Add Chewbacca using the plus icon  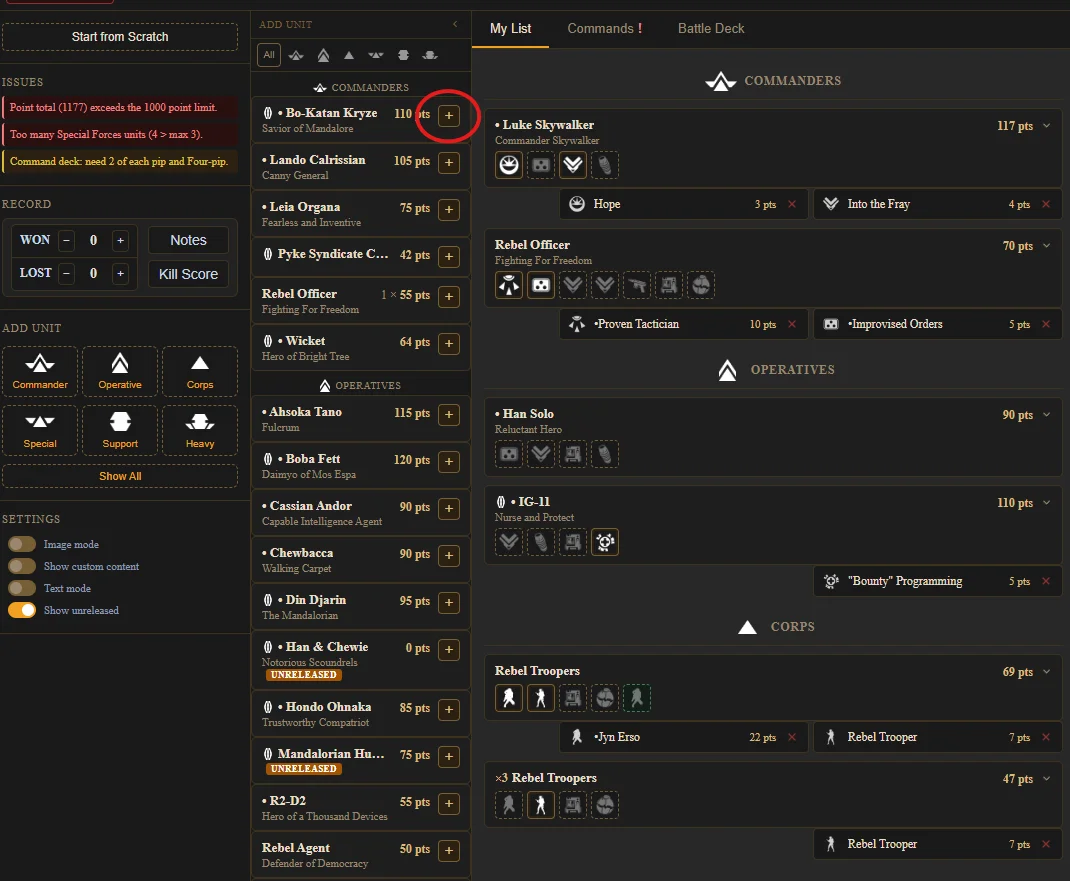448,555
